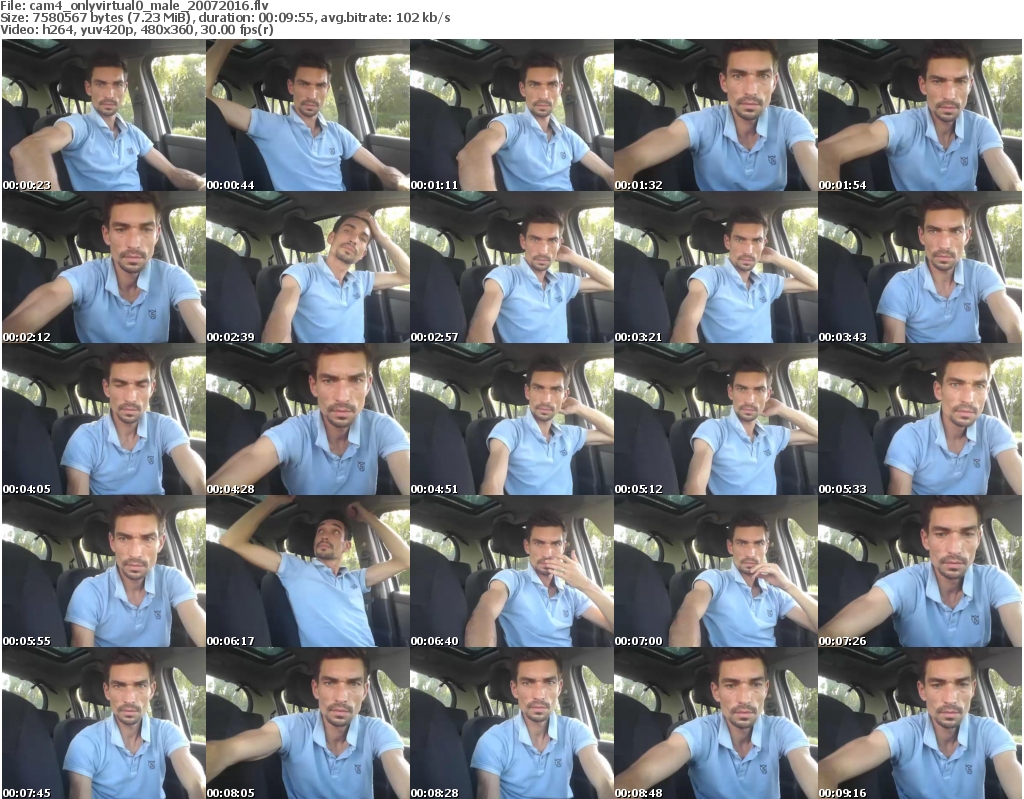Click the thumbnail stamped 00:09:16
Viewport: 1024px width, 799px height.
[x=920, y=723]
